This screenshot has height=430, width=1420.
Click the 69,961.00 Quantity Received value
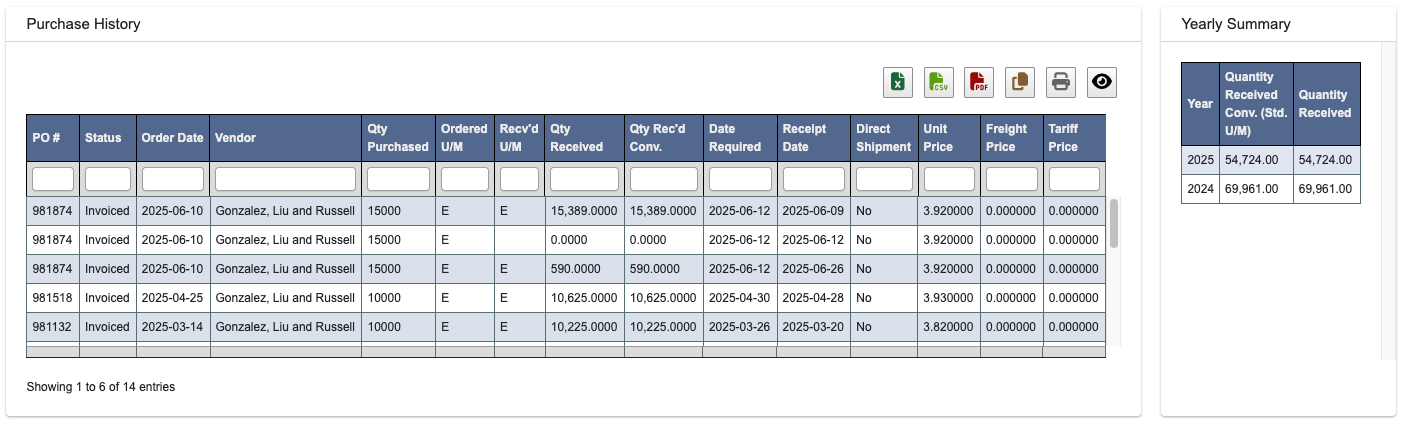click(x=1325, y=189)
